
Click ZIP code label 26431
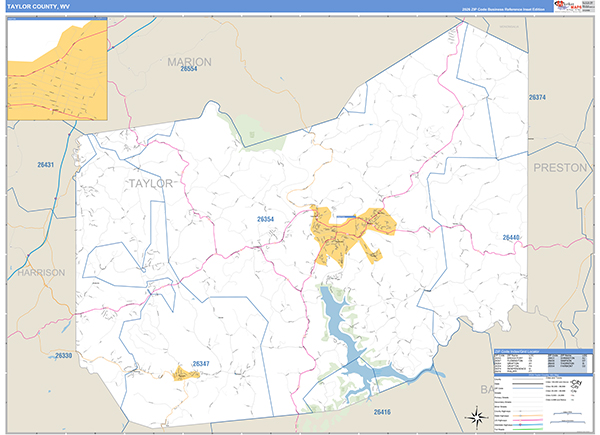point(46,165)
